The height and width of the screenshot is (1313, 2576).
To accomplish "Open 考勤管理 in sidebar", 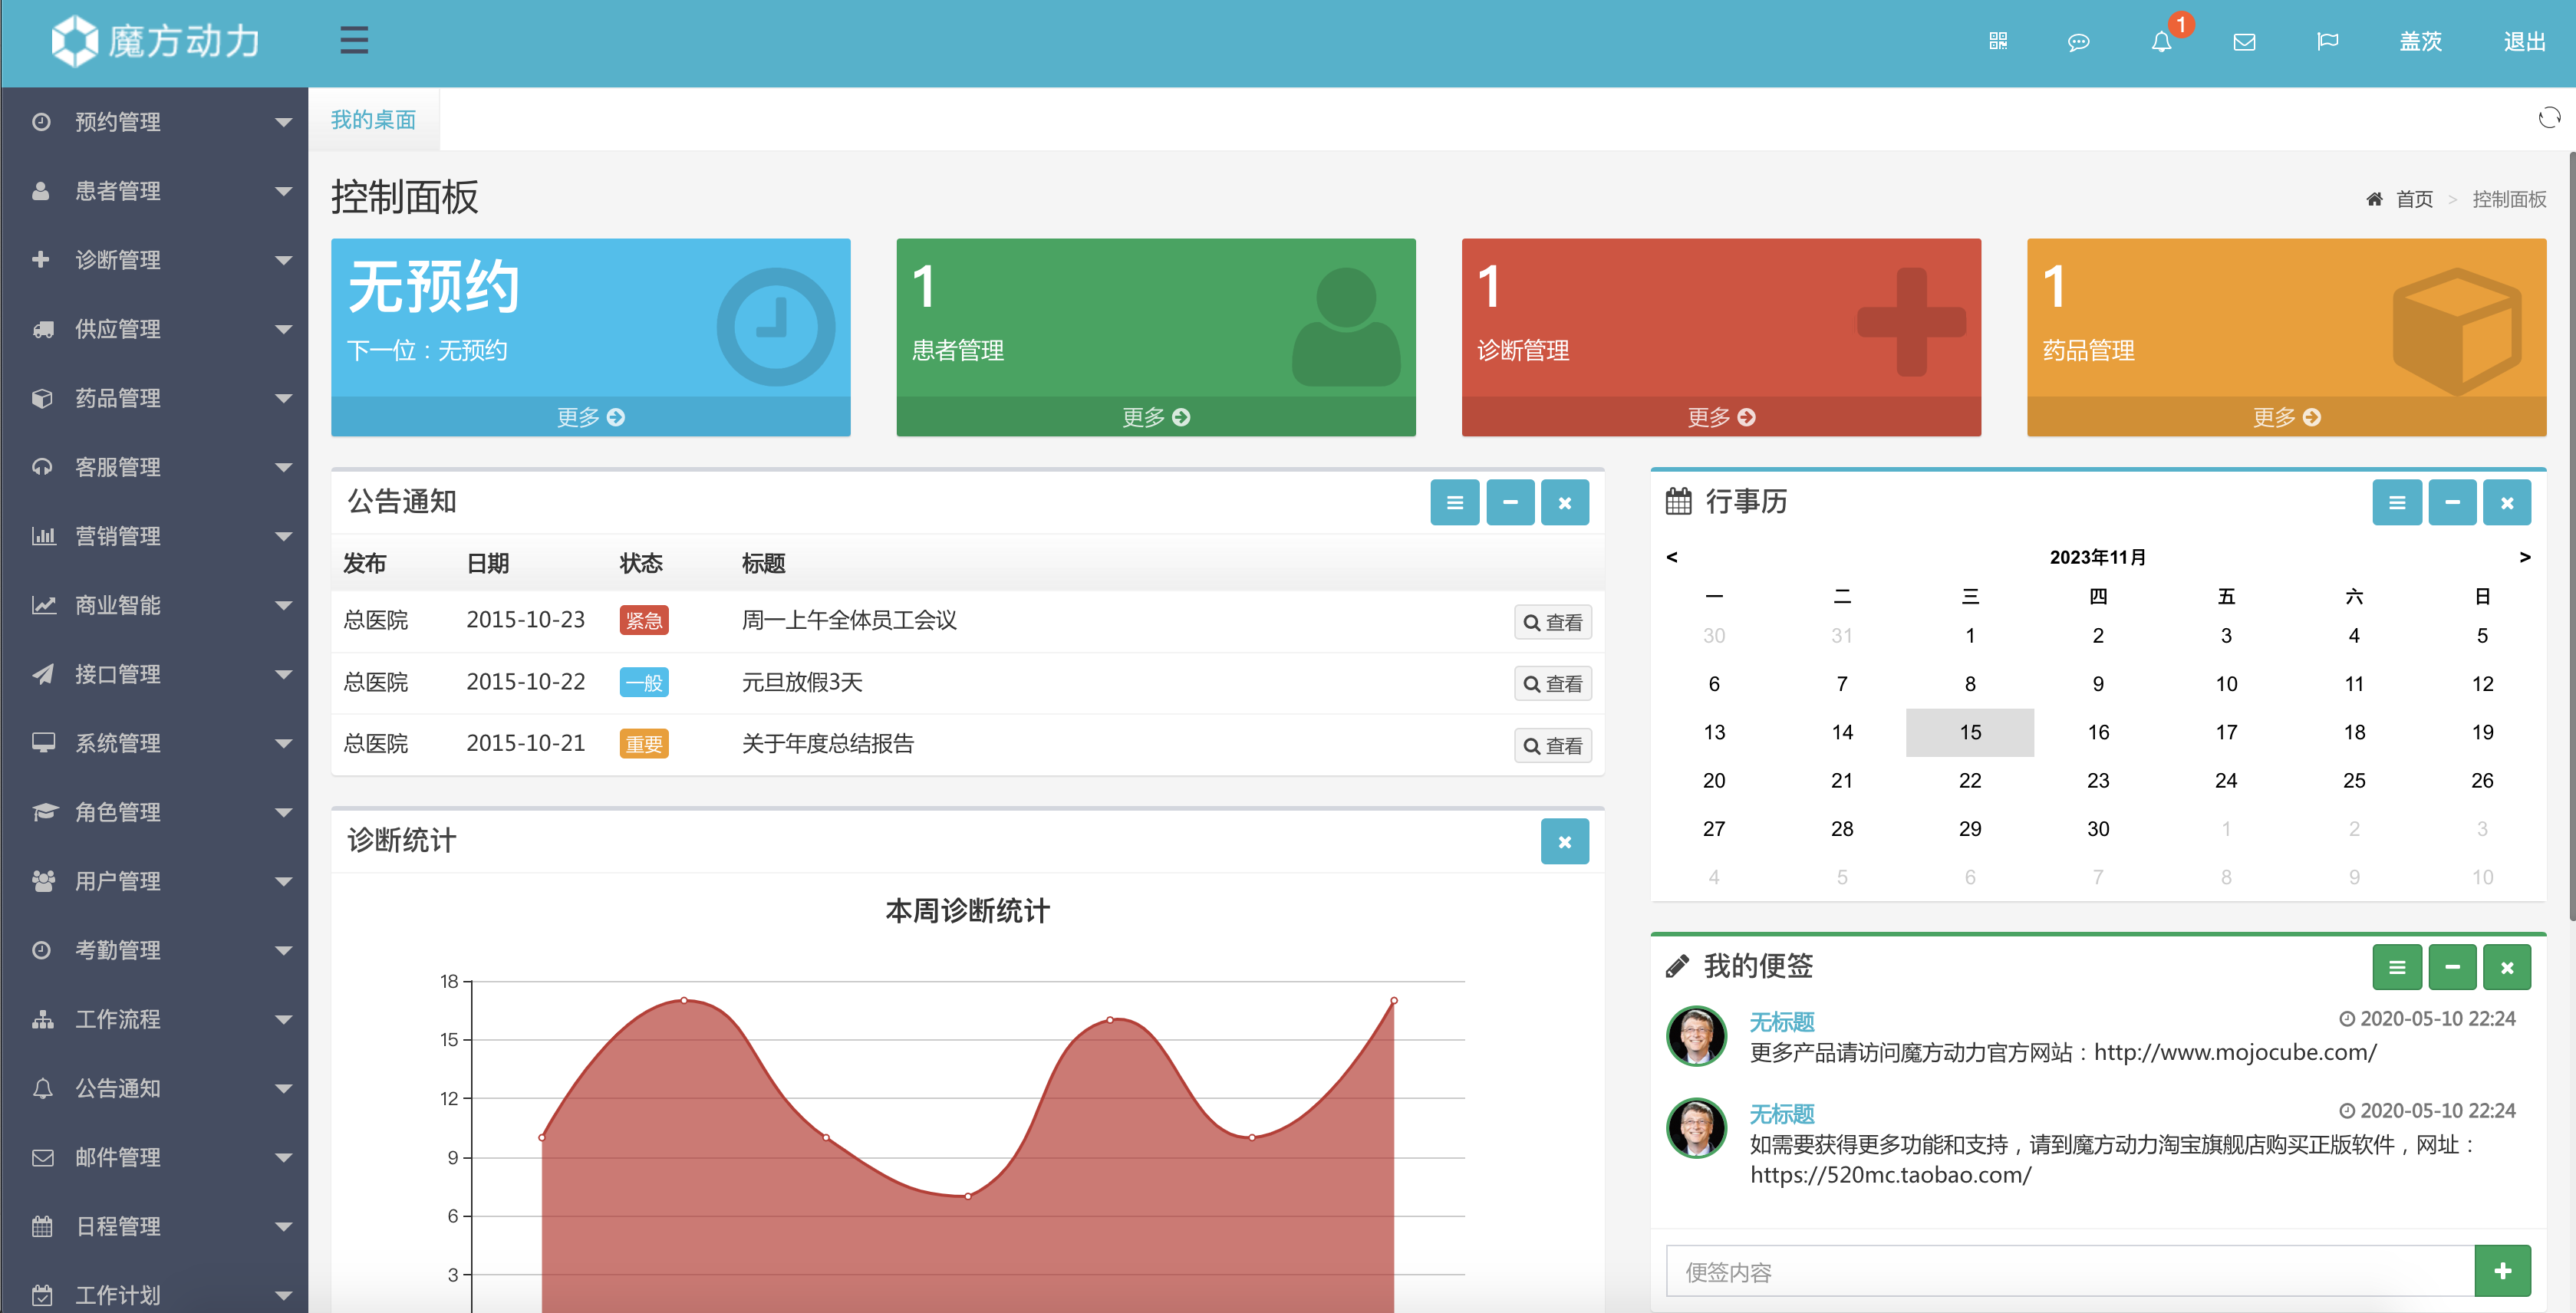I will (154, 950).
